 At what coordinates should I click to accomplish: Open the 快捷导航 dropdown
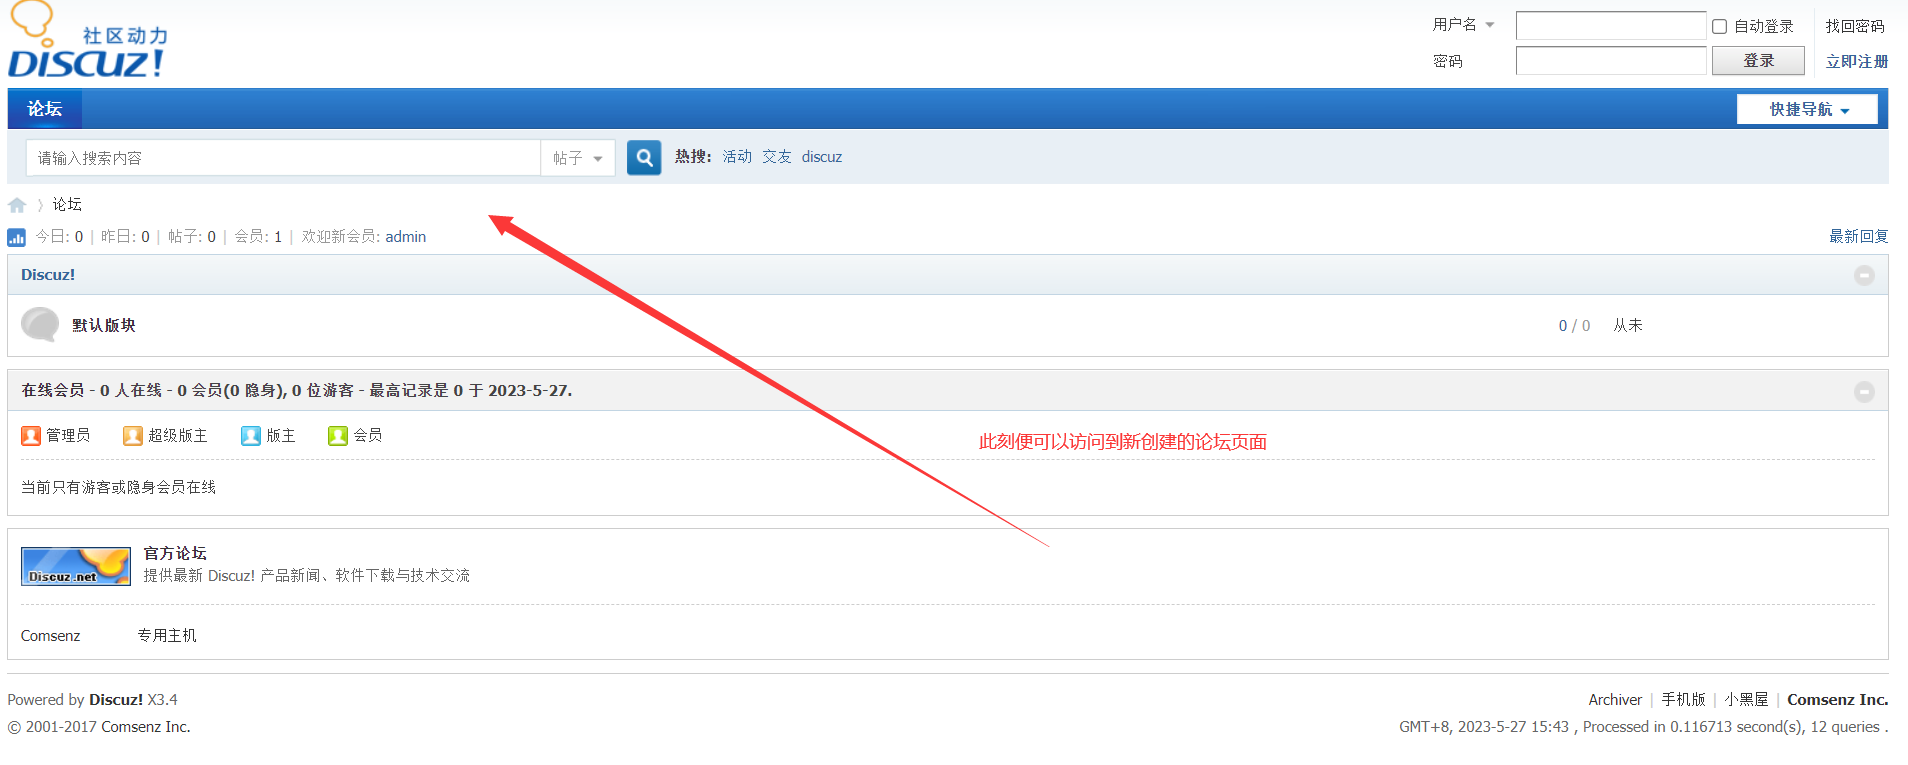[1807, 109]
